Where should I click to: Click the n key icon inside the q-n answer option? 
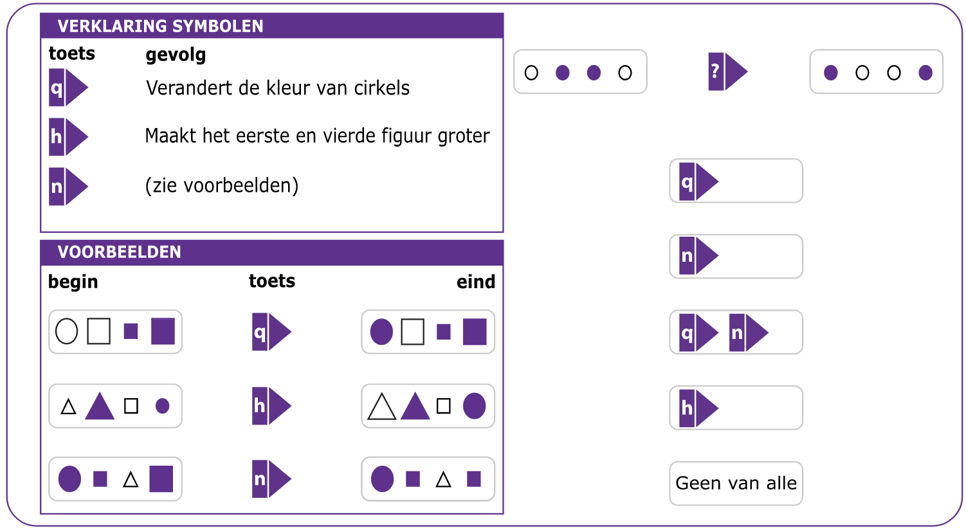(749, 332)
